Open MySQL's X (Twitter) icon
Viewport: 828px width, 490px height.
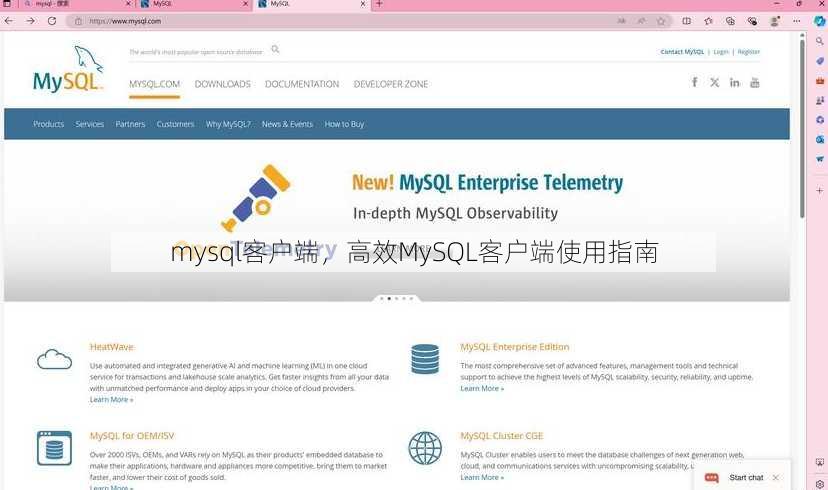tap(714, 82)
